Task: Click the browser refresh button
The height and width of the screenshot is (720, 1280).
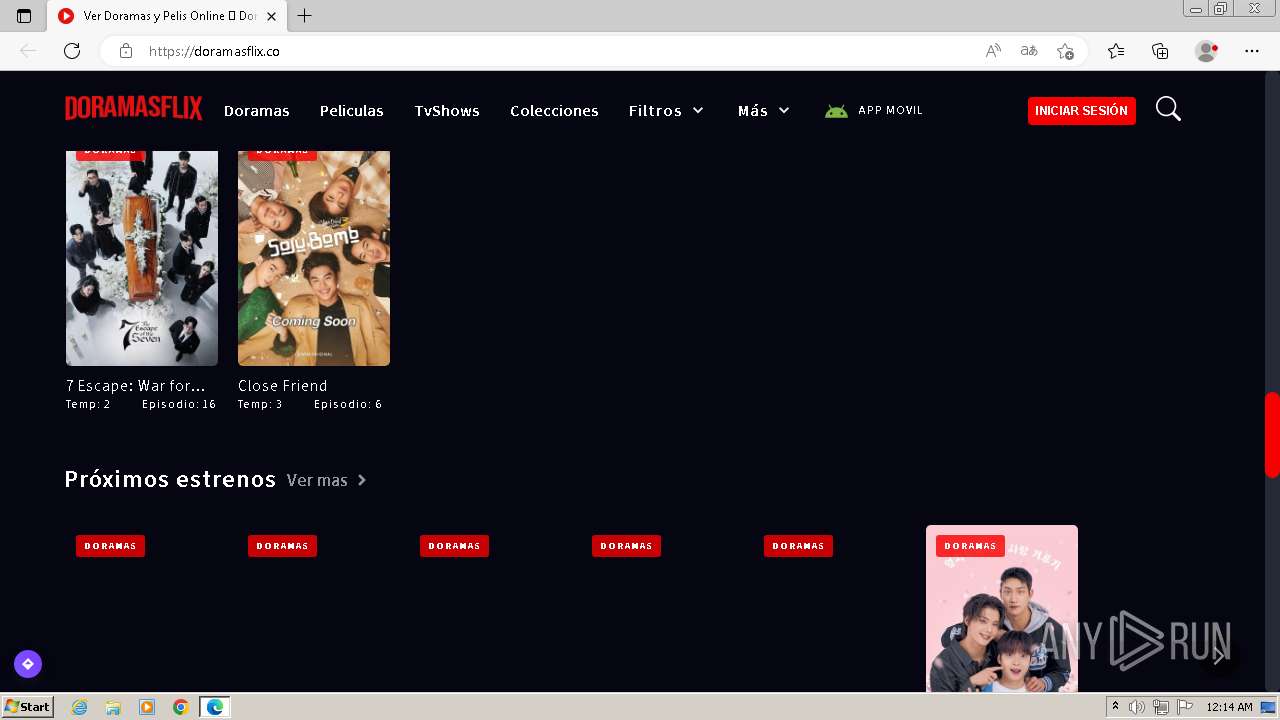Action: [x=72, y=51]
